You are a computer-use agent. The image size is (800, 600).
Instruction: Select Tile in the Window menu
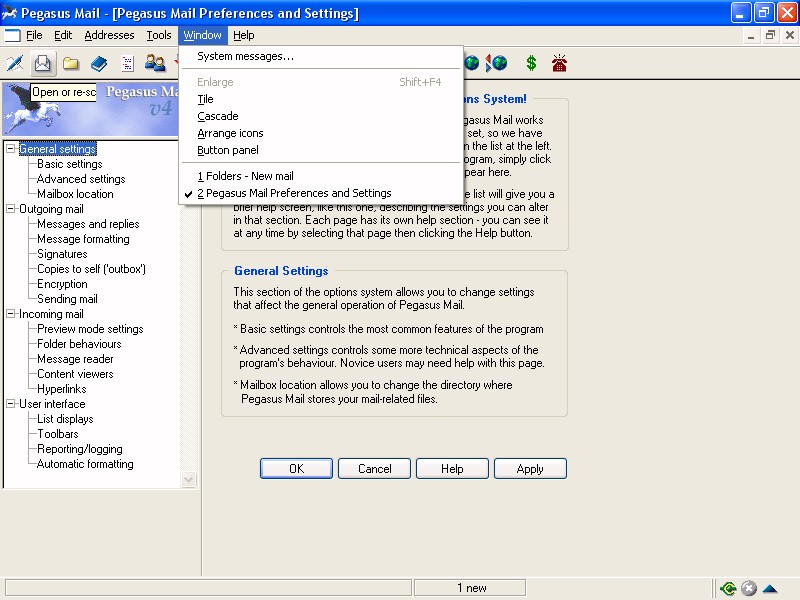click(x=321, y=99)
